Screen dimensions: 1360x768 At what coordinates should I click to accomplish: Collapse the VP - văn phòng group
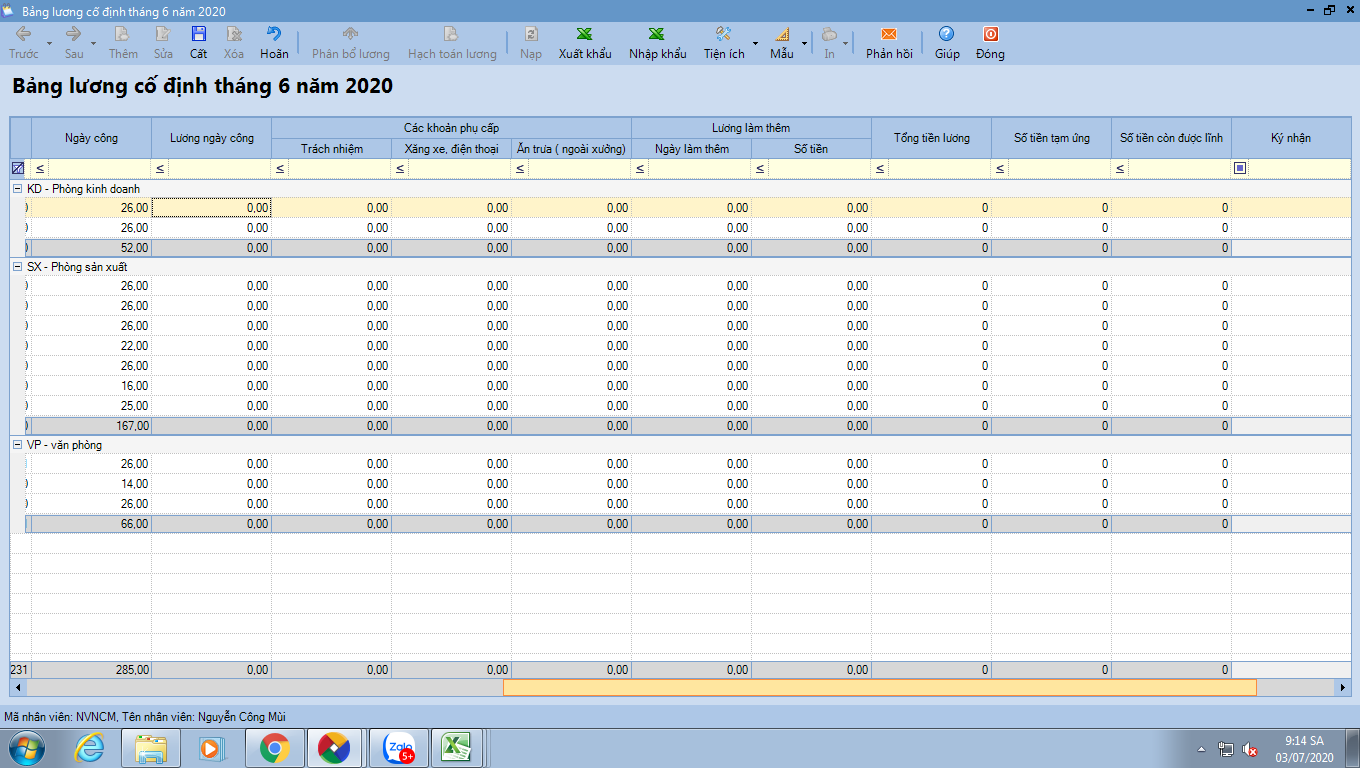pos(17,445)
